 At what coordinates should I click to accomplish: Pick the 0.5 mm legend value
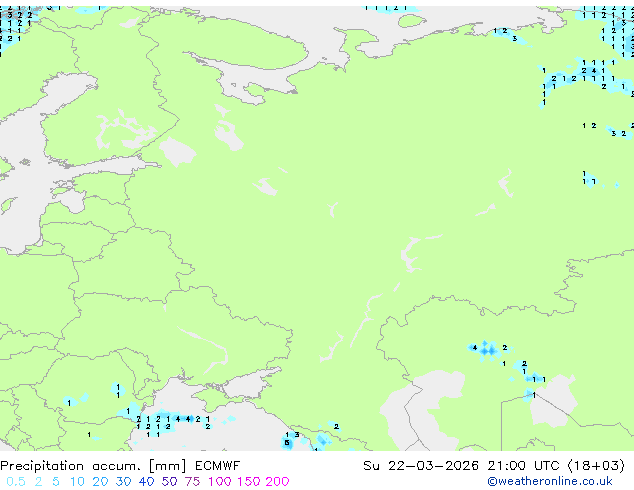pos(15,482)
